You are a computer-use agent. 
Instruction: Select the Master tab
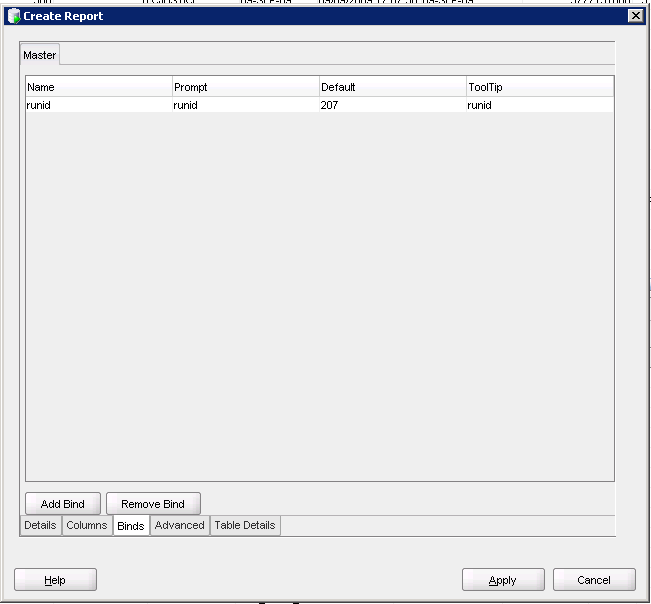(40, 55)
